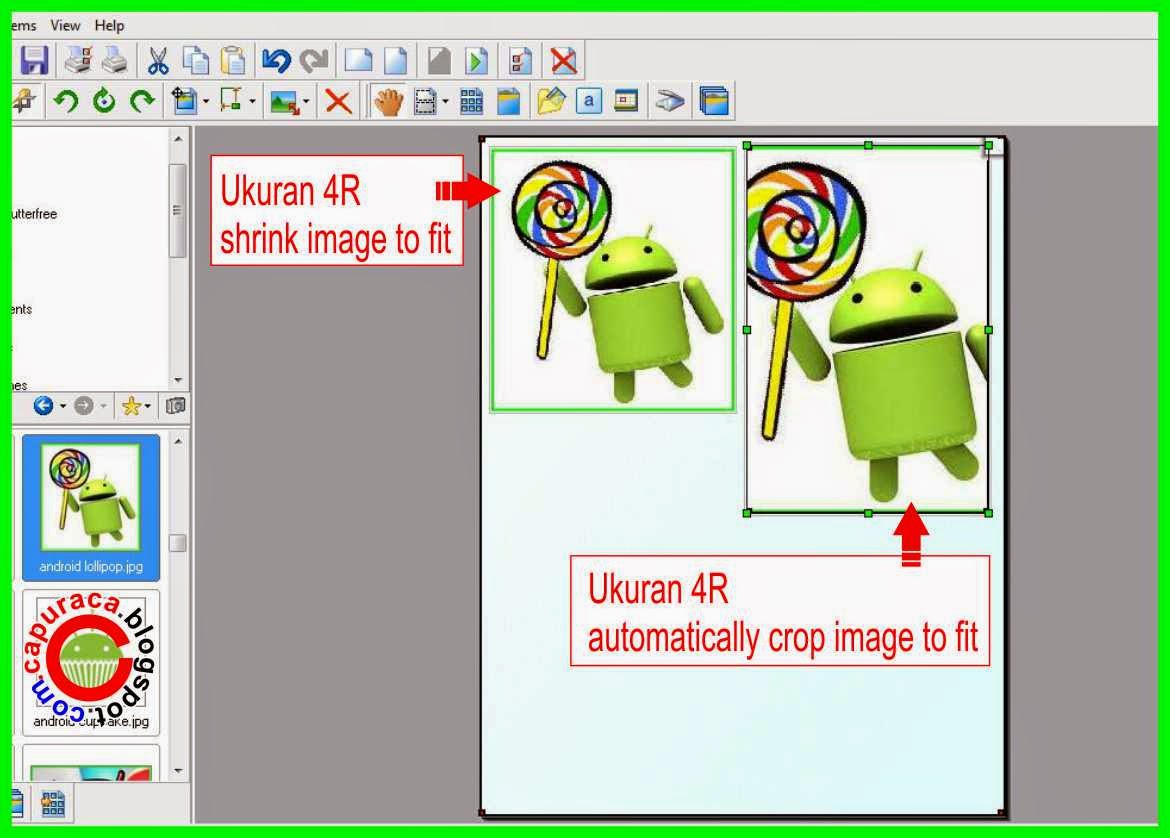Cut selection with the scissors icon
This screenshot has width=1170, height=838.
point(157,60)
